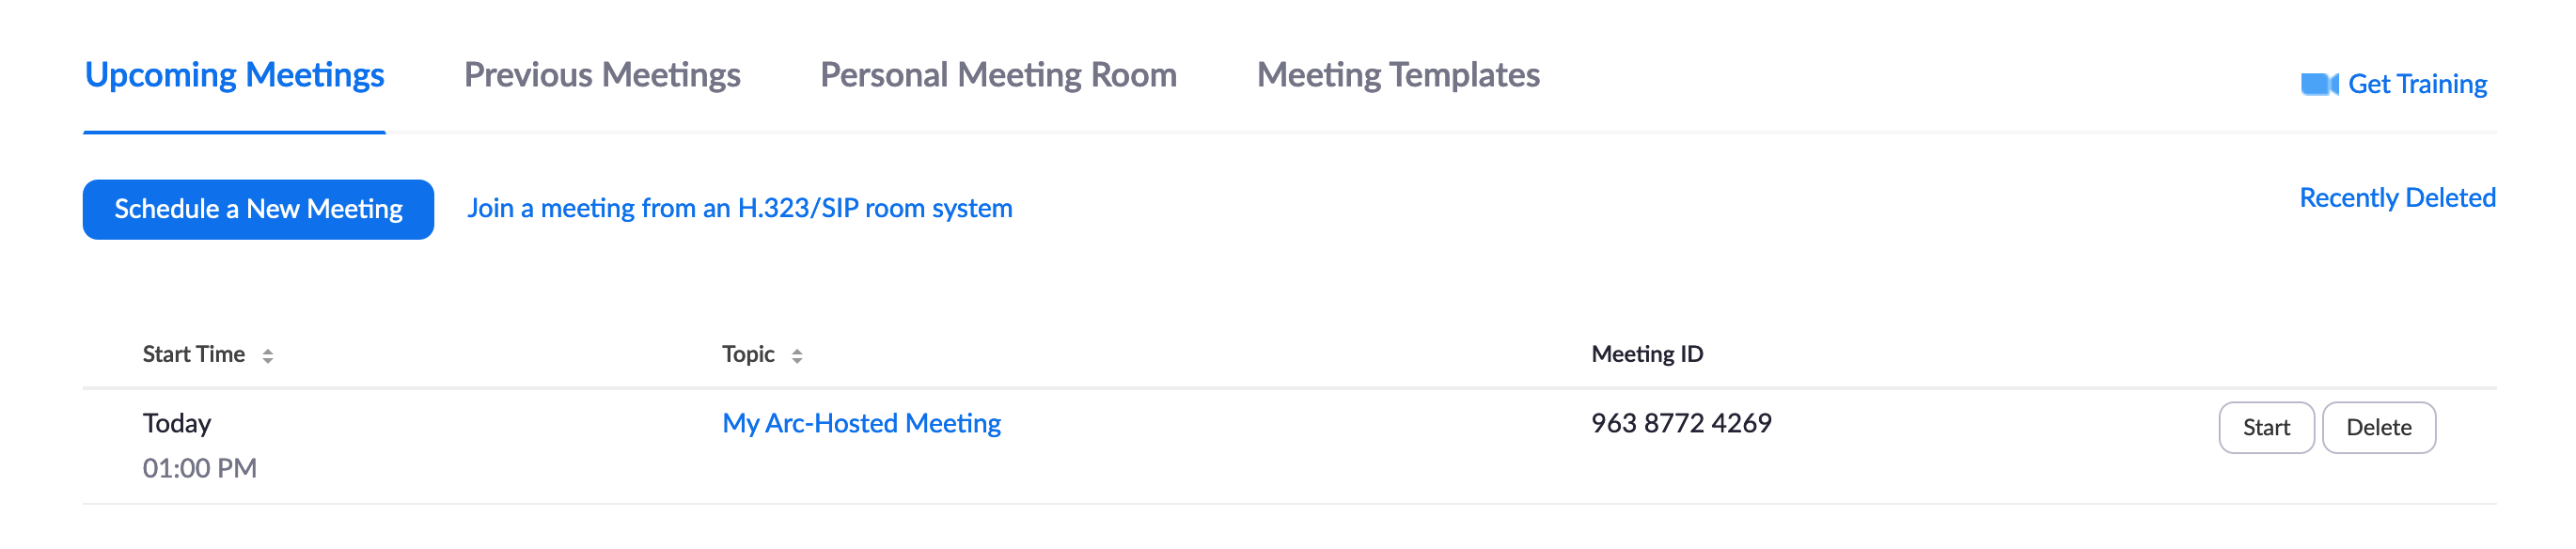Click the Today start date text
Viewport: 2576px width, 549px height.
[177, 424]
